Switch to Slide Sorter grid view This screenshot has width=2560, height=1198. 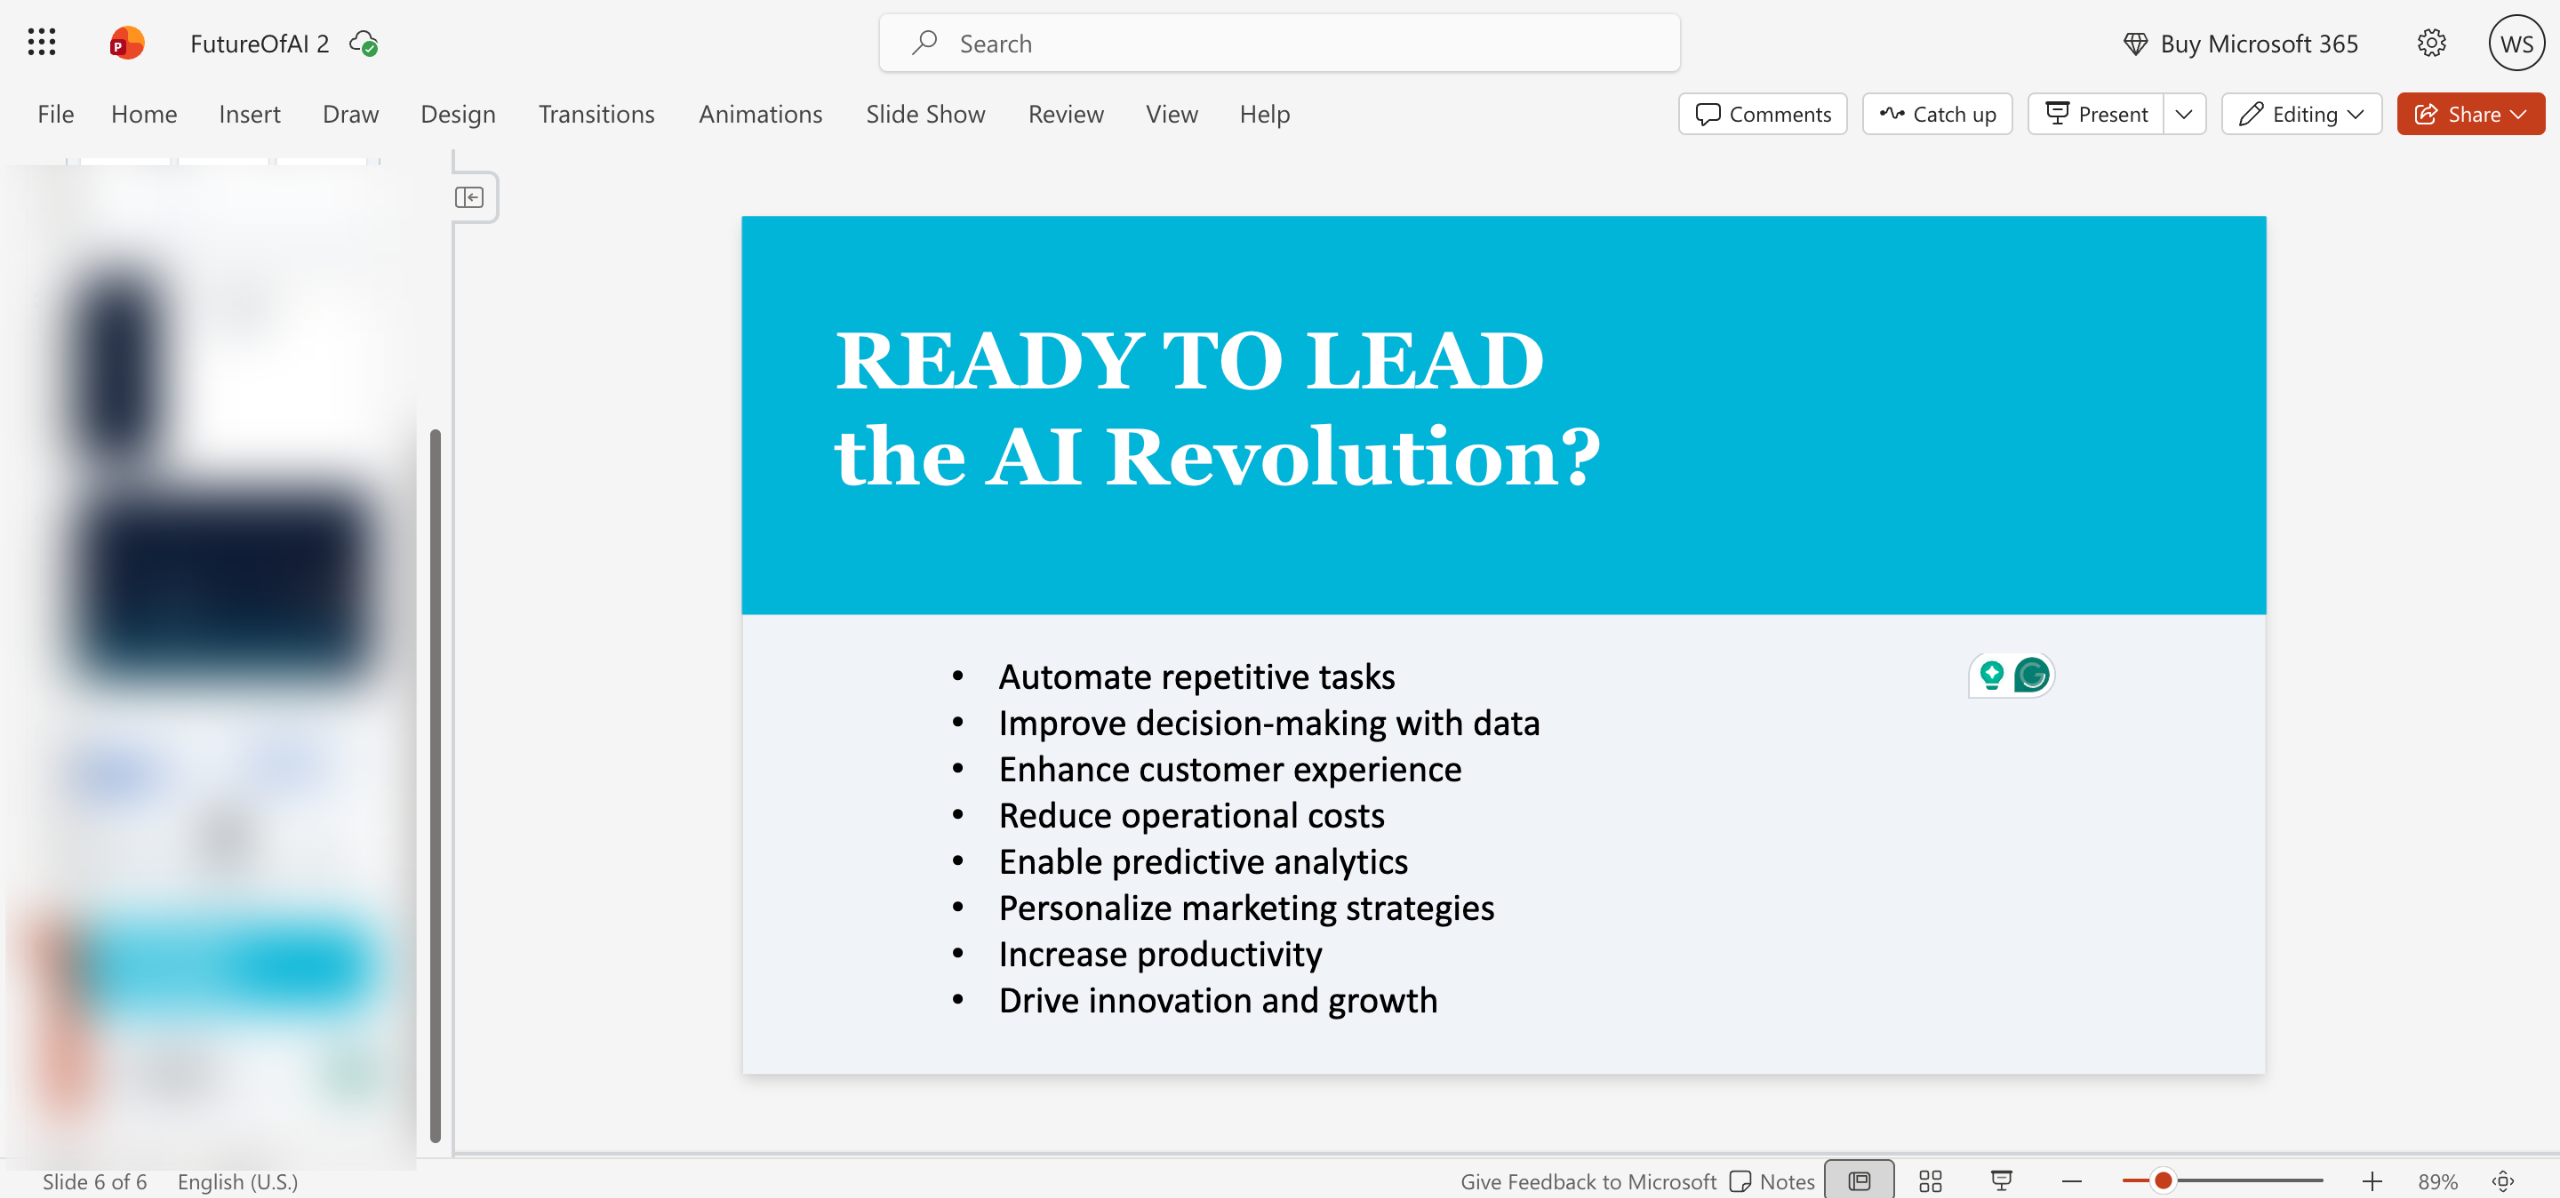tap(1930, 1181)
